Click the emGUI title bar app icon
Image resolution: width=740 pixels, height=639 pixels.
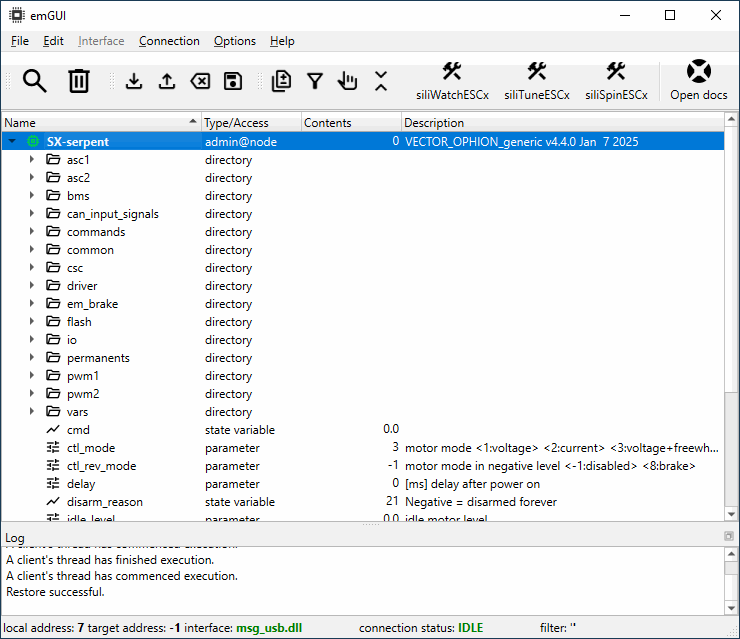(x=17, y=15)
